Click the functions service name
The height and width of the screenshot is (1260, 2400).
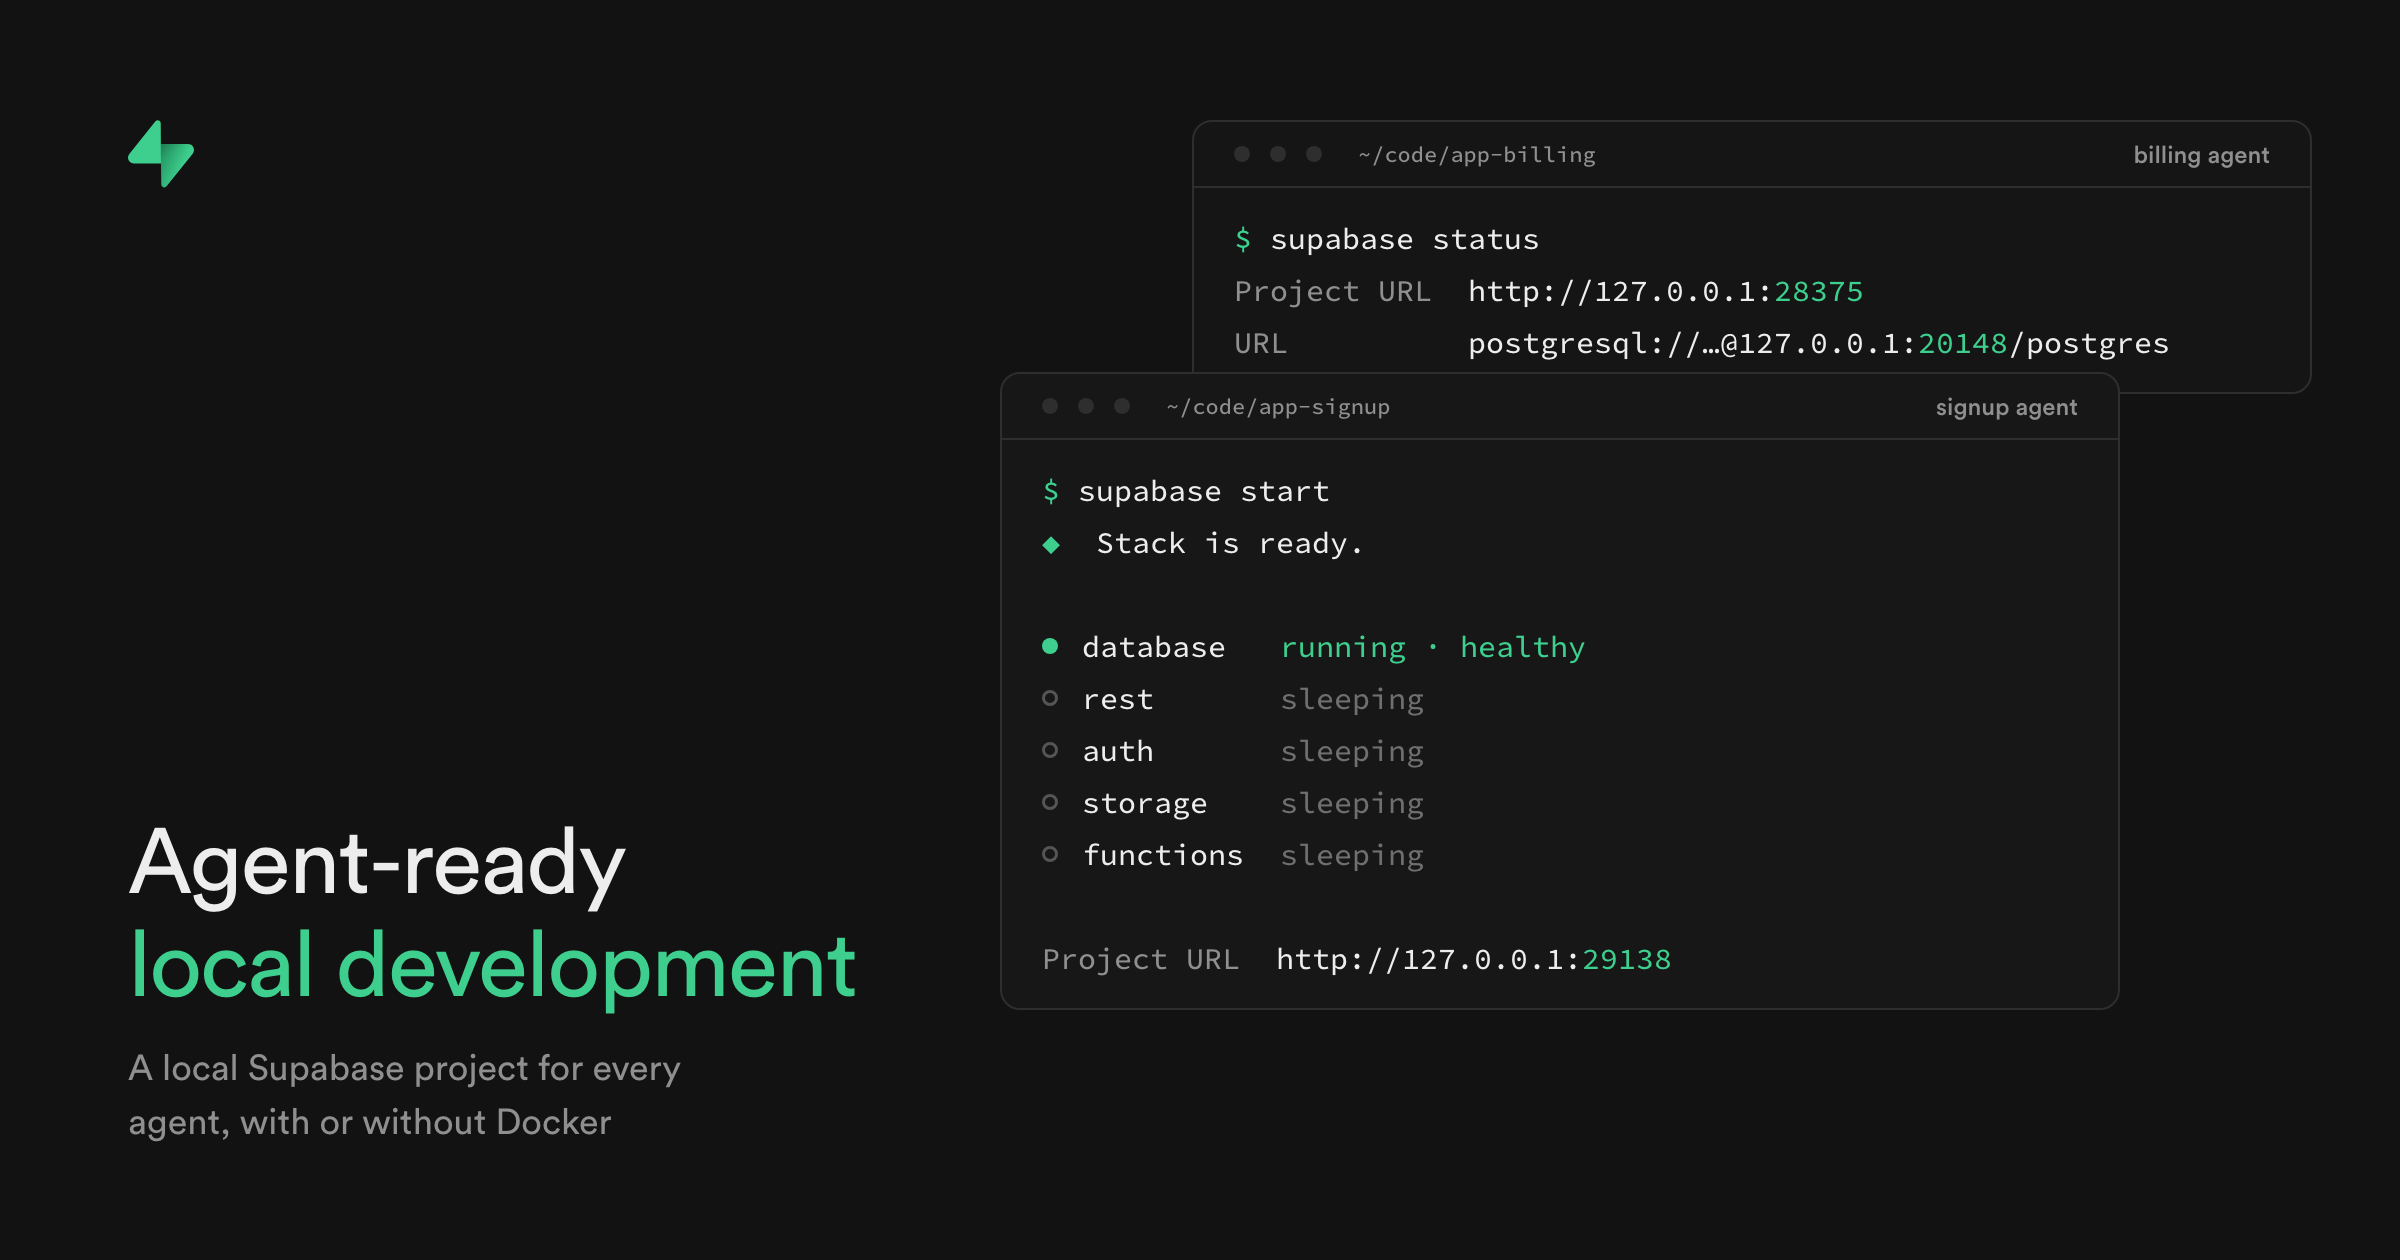tap(1163, 856)
